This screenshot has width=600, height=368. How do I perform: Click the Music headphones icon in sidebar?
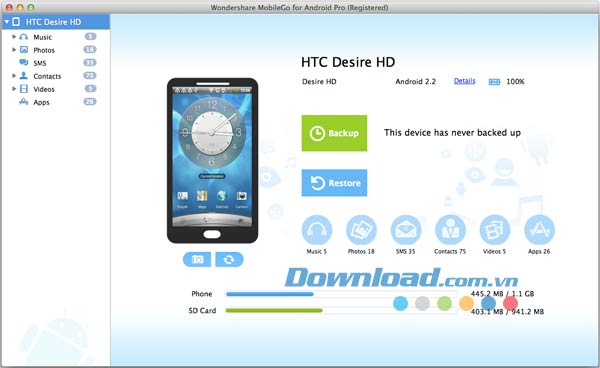pos(24,37)
